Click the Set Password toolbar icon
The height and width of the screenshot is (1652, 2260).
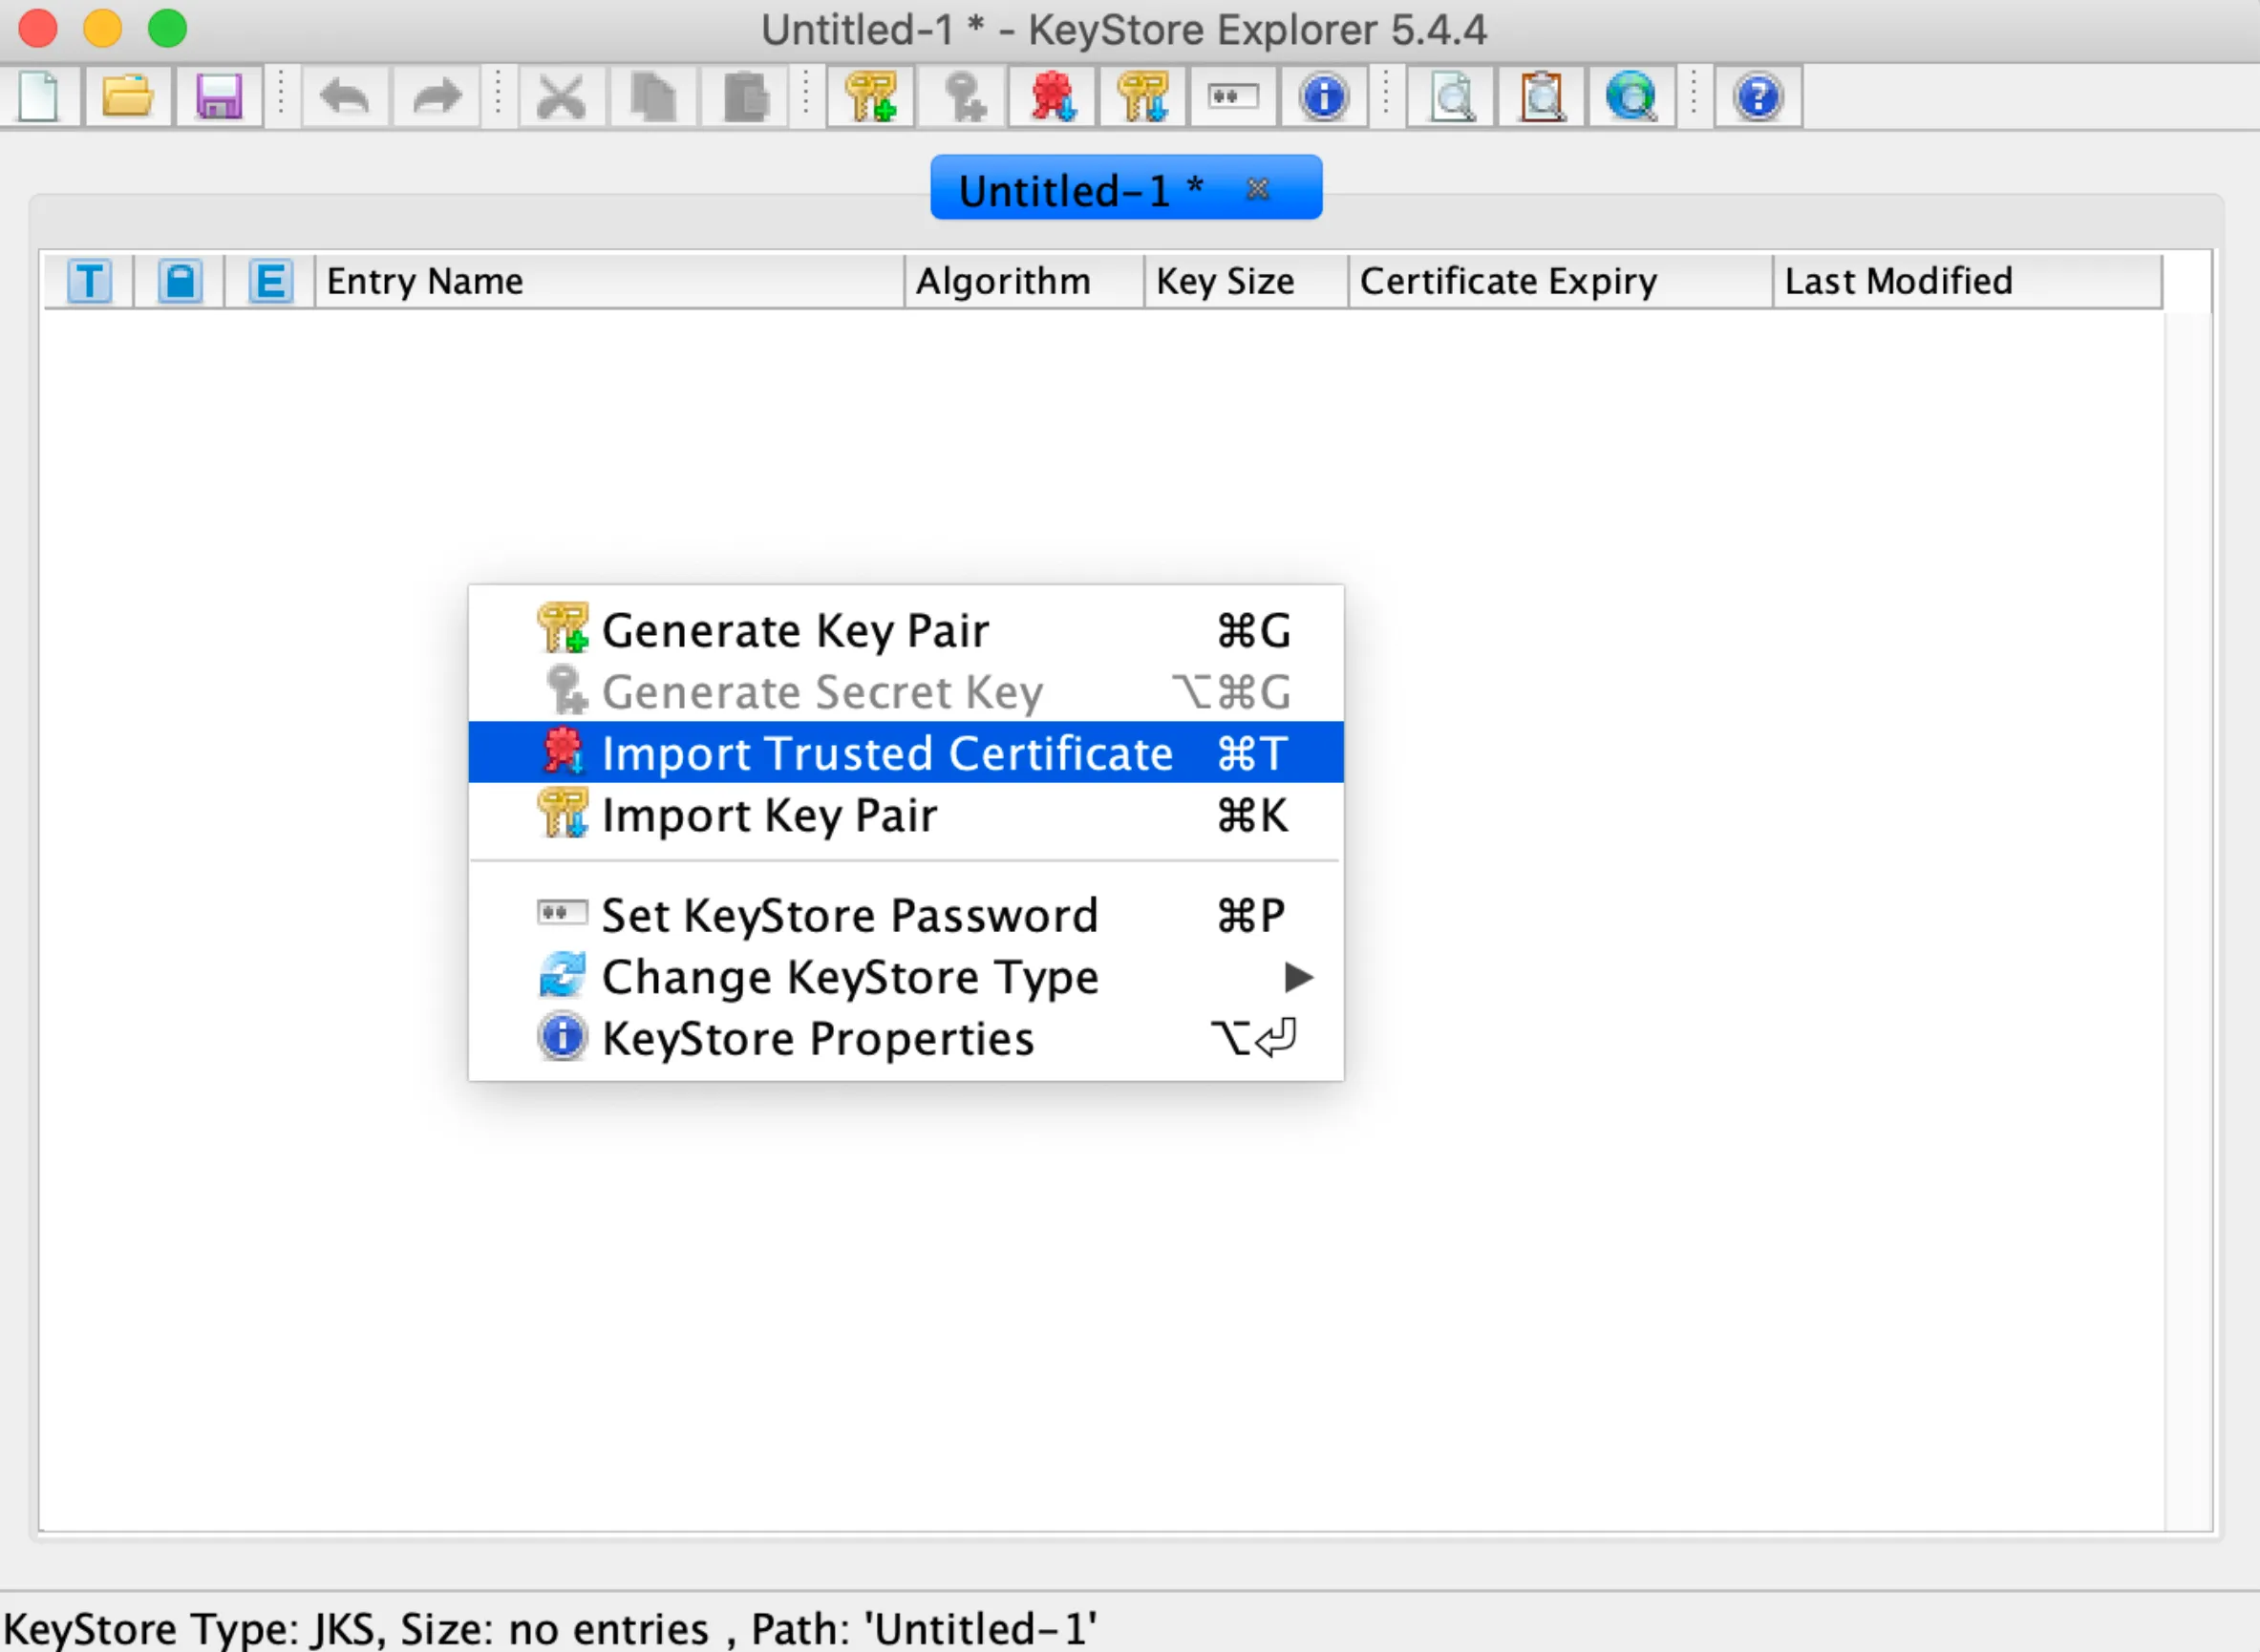[x=1233, y=97]
